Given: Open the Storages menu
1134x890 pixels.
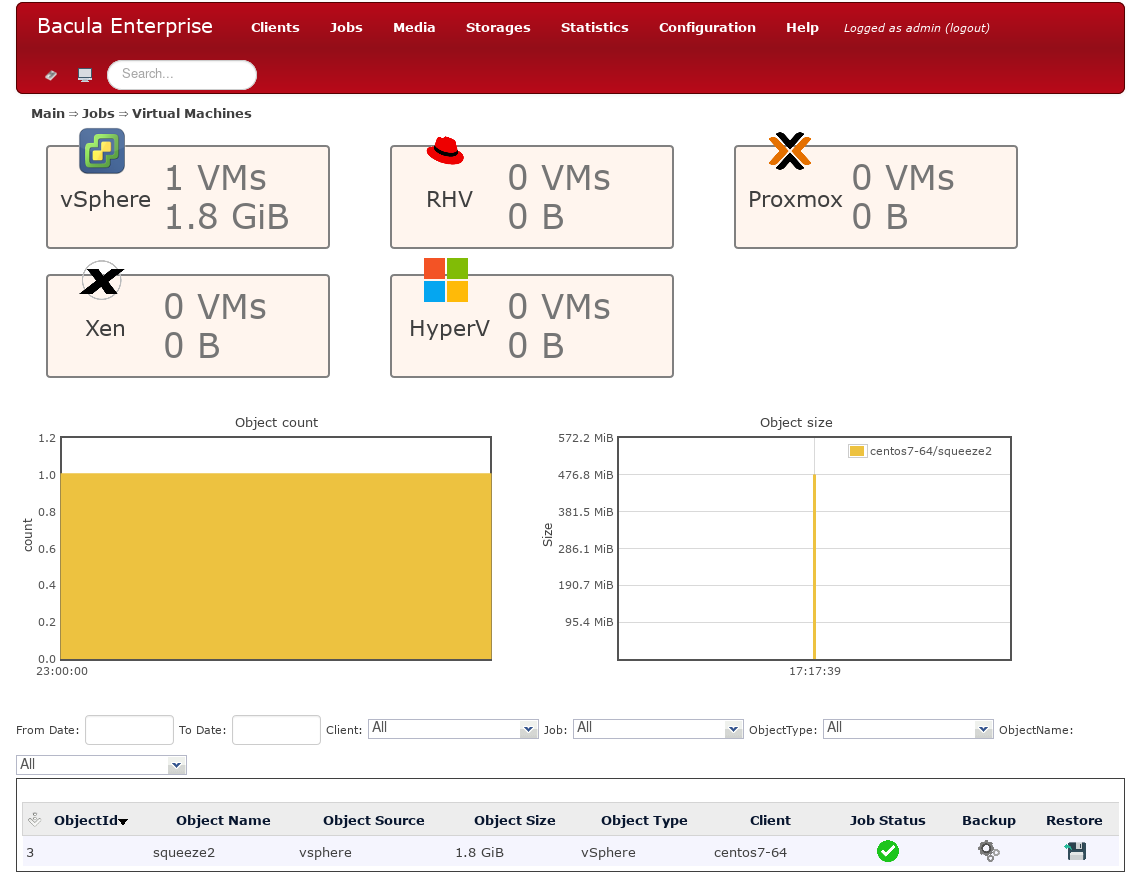Looking at the screenshot, I should 498,27.
